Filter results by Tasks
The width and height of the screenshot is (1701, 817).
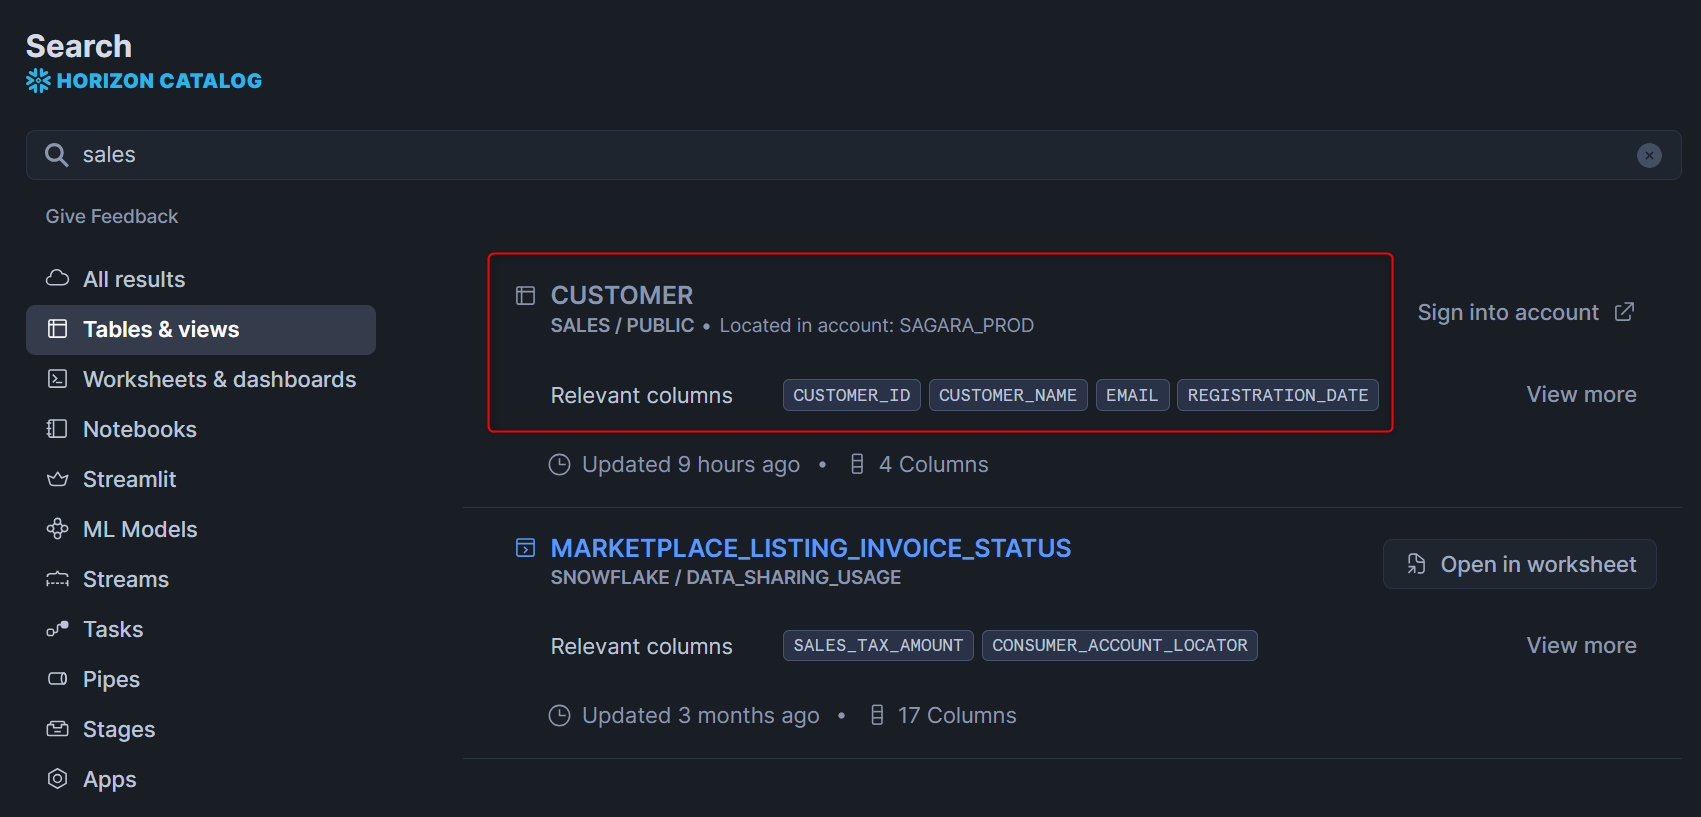(x=113, y=629)
